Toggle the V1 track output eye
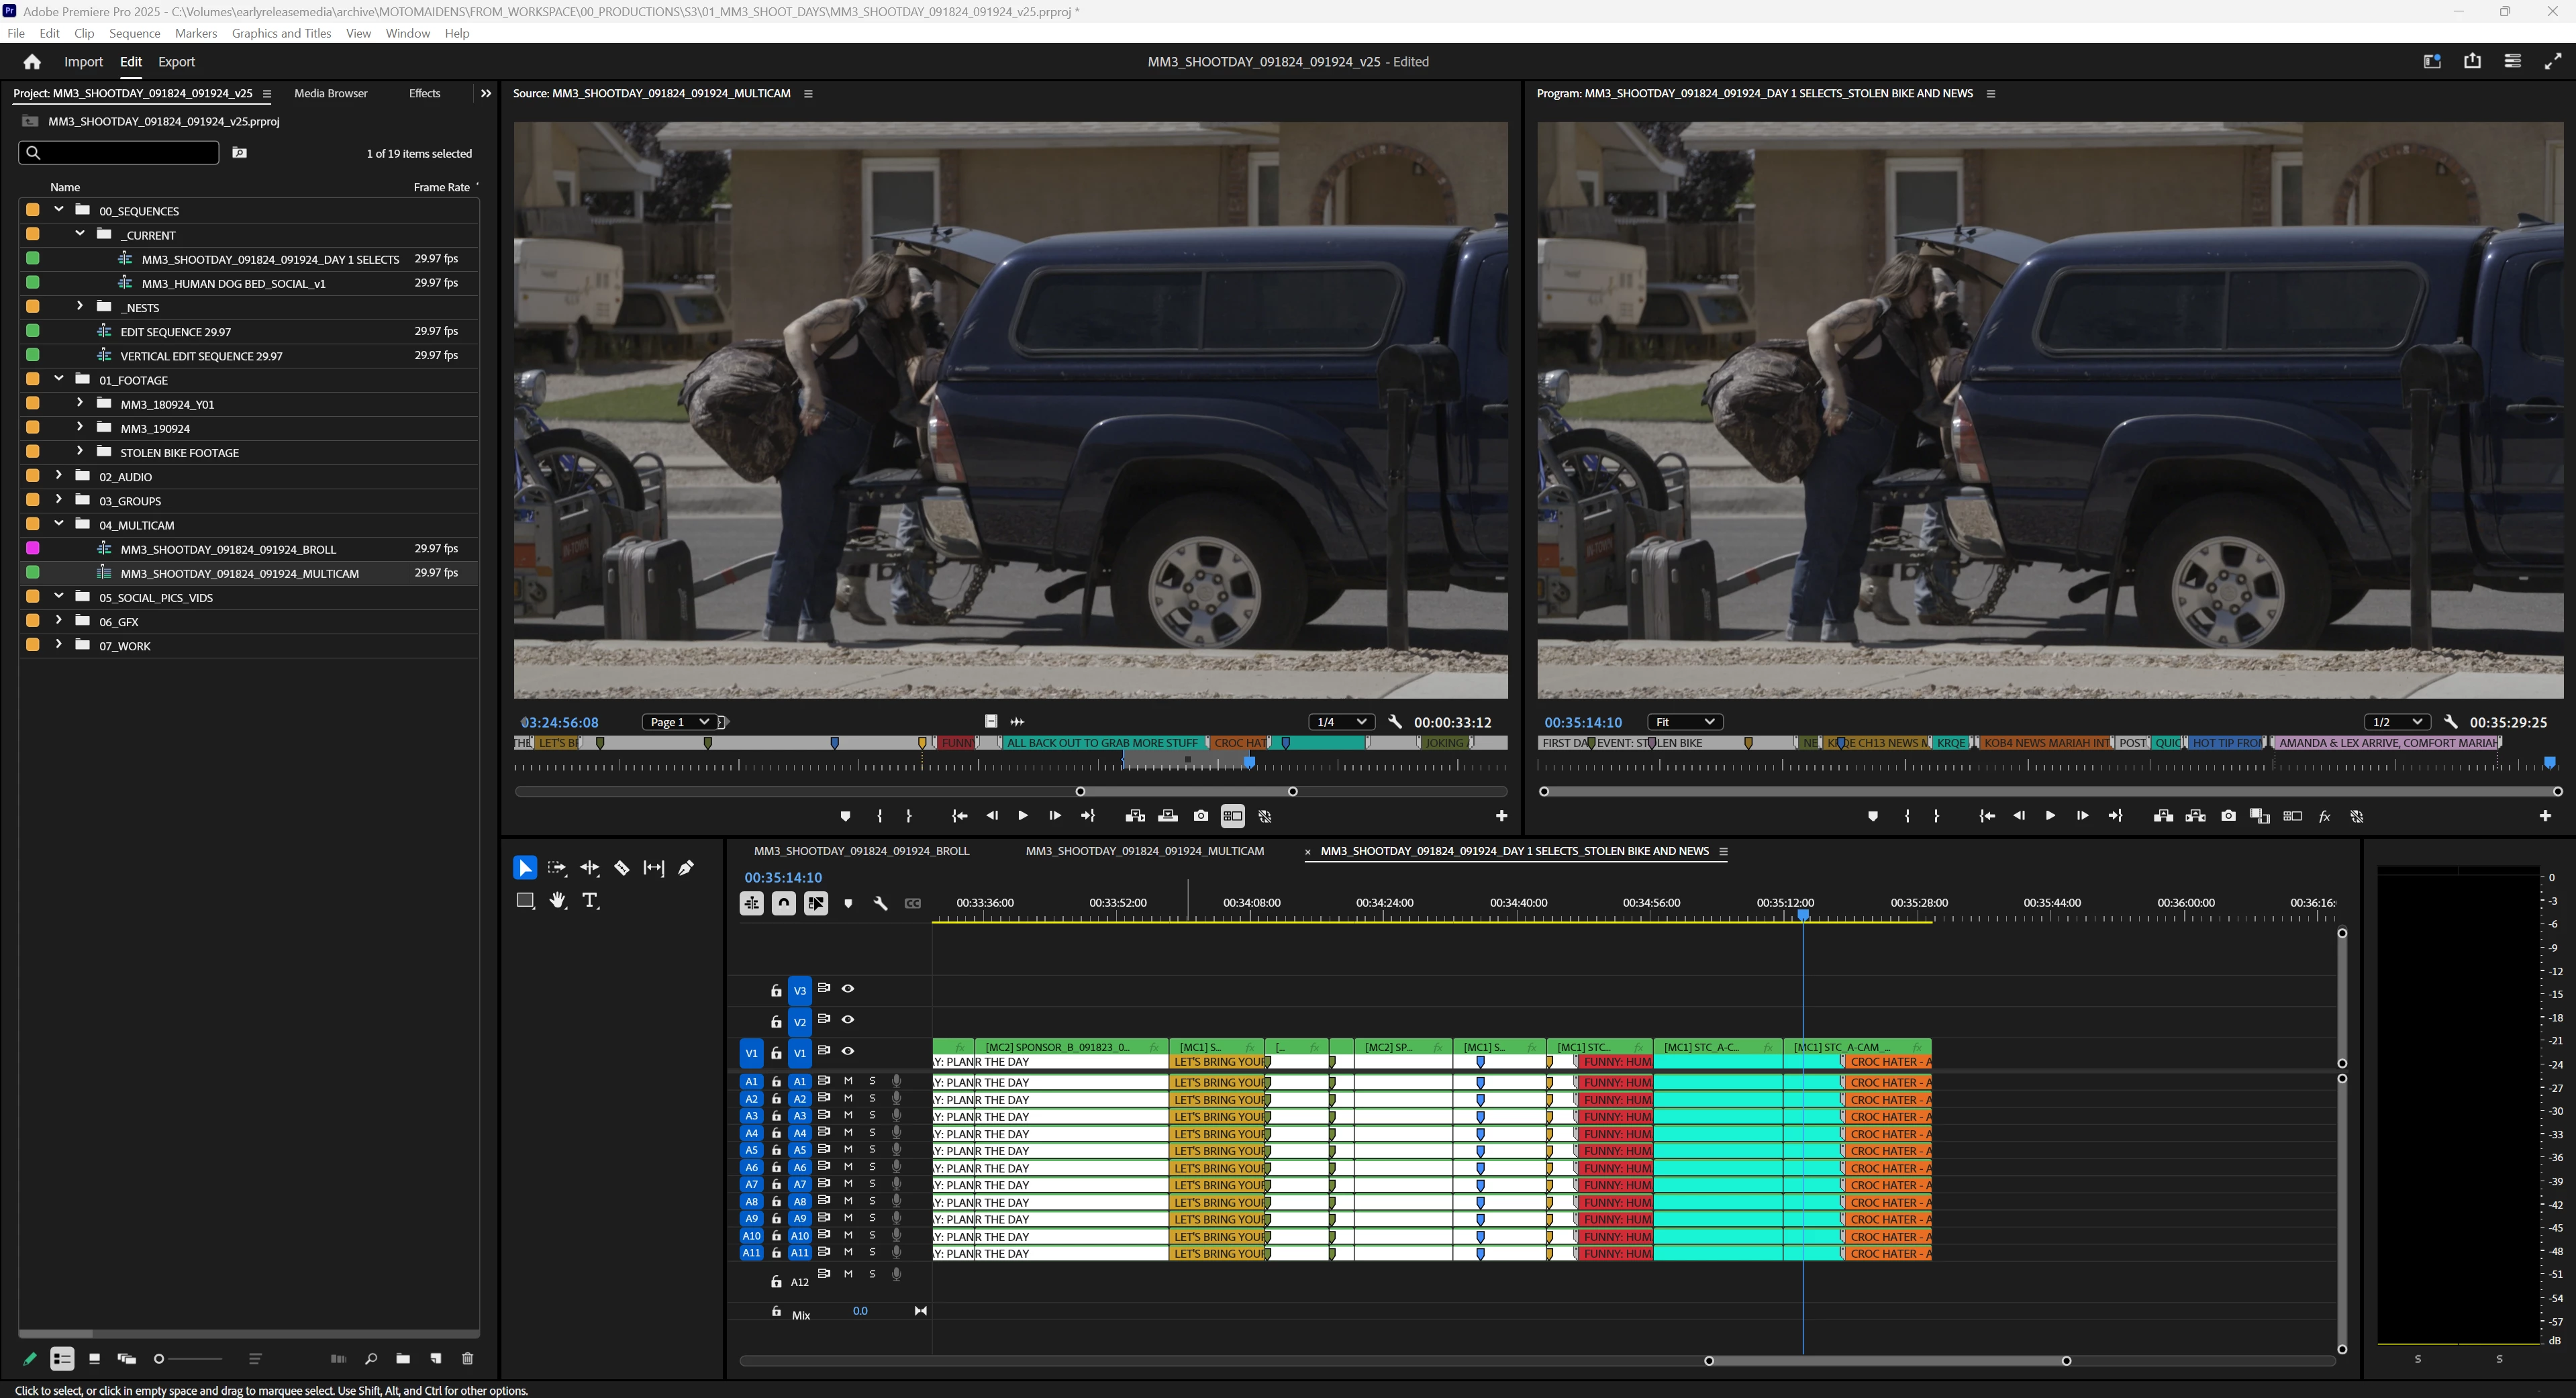This screenshot has width=2576, height=1398. tap(848, 1051)
